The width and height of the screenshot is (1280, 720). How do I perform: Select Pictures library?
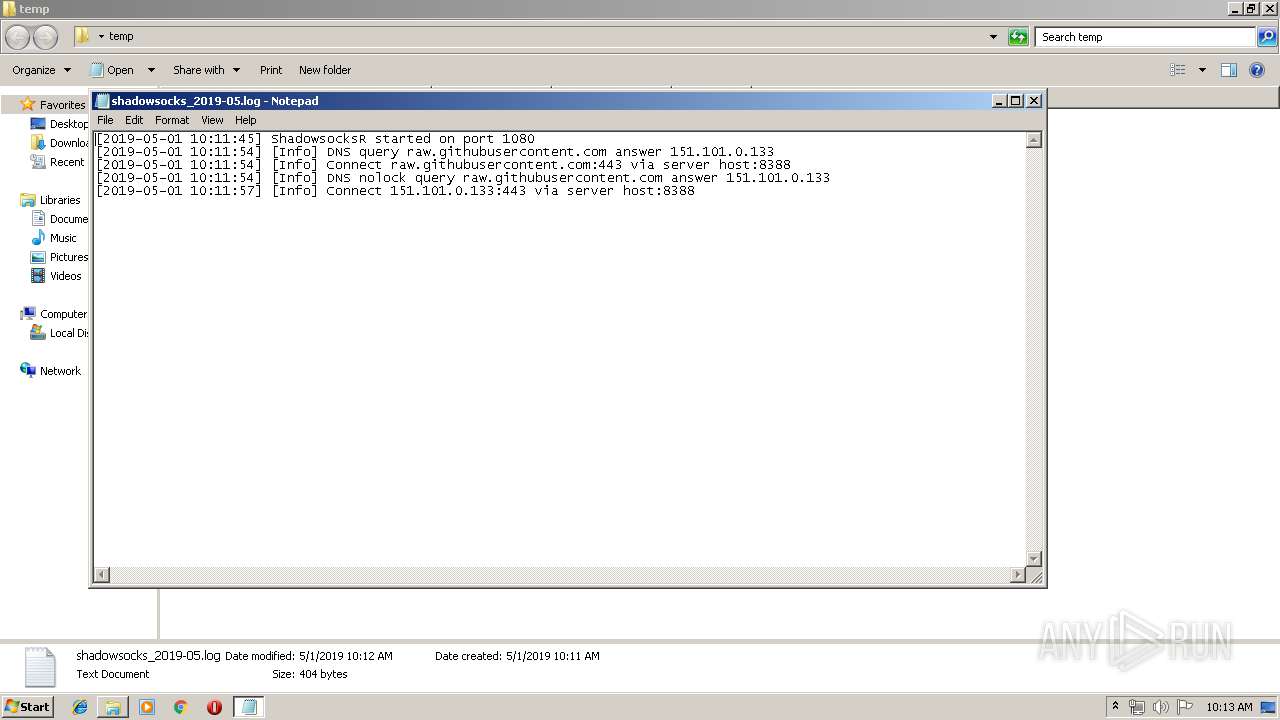(x=59, y=257)
